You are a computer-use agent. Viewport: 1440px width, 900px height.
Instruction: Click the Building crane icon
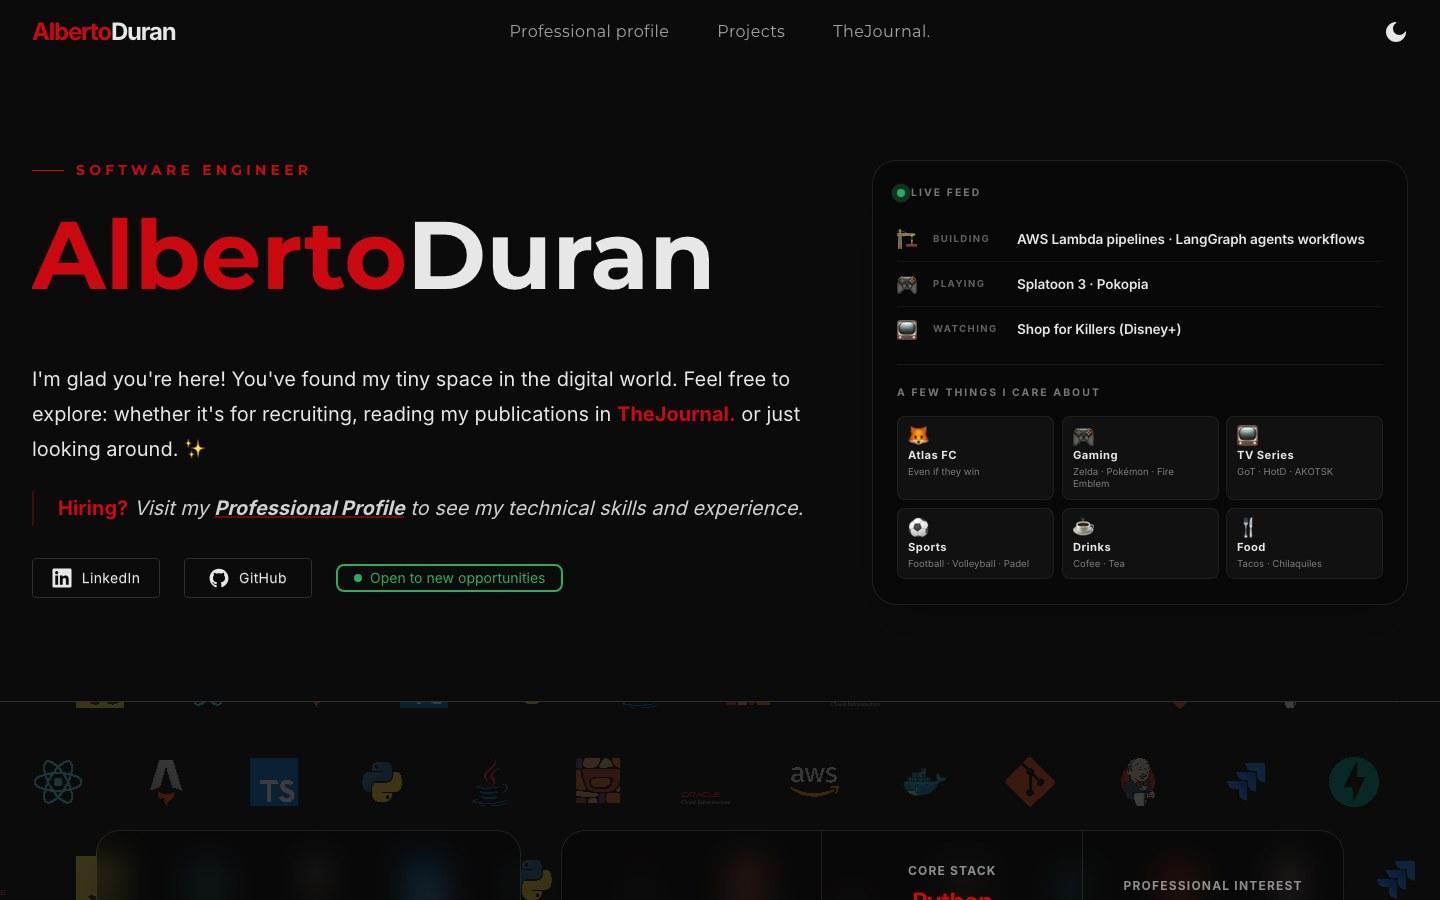907,239
